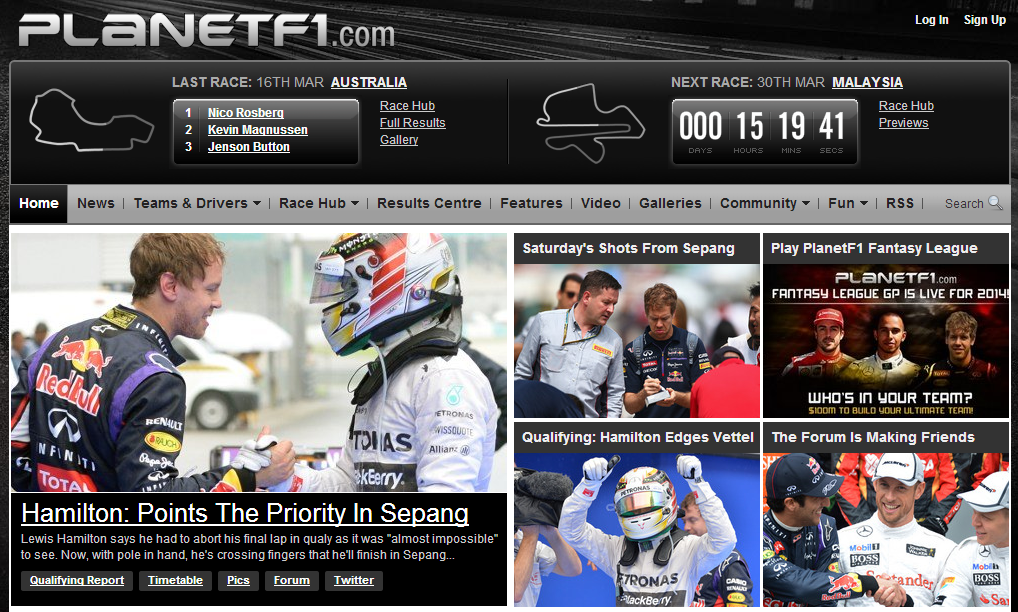Open Race Hub link under next race
The width and height of the screenshot is (1018, 612).
906,106
